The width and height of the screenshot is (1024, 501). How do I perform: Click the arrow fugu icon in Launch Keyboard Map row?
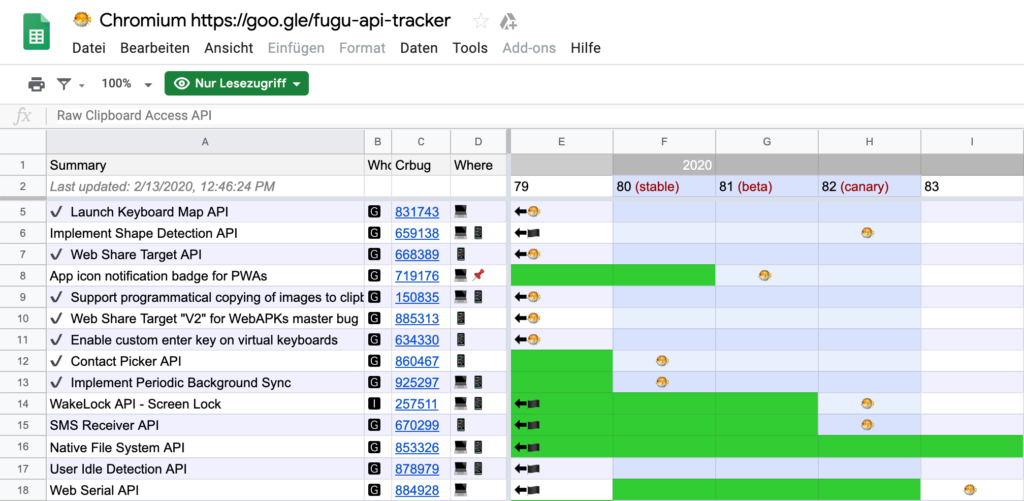(x=528, y=212)
